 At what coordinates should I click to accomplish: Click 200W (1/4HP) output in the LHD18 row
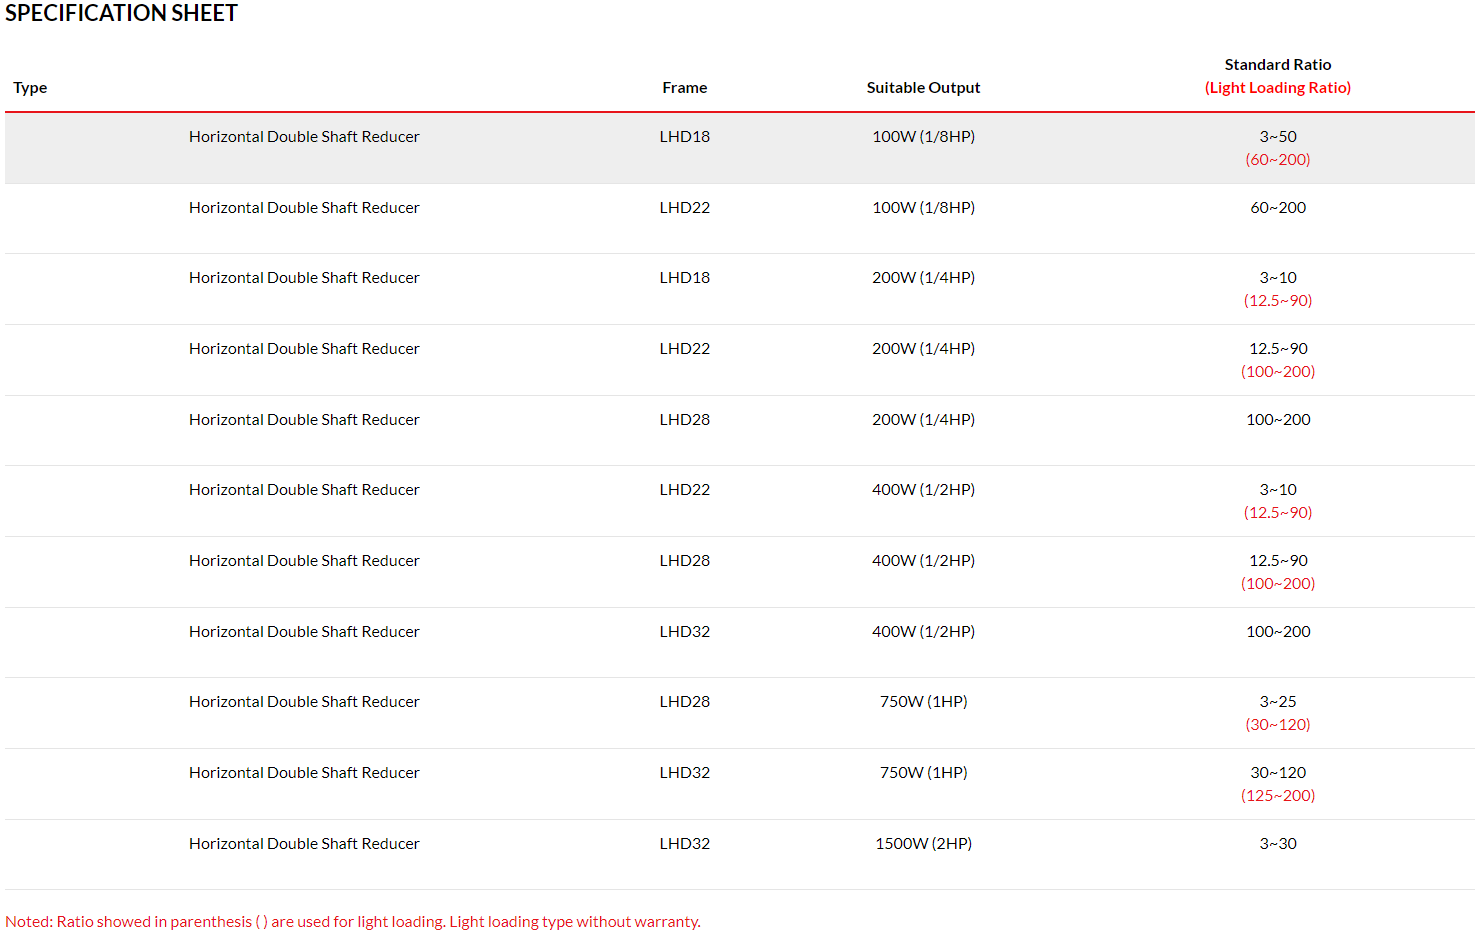[923, 278]
